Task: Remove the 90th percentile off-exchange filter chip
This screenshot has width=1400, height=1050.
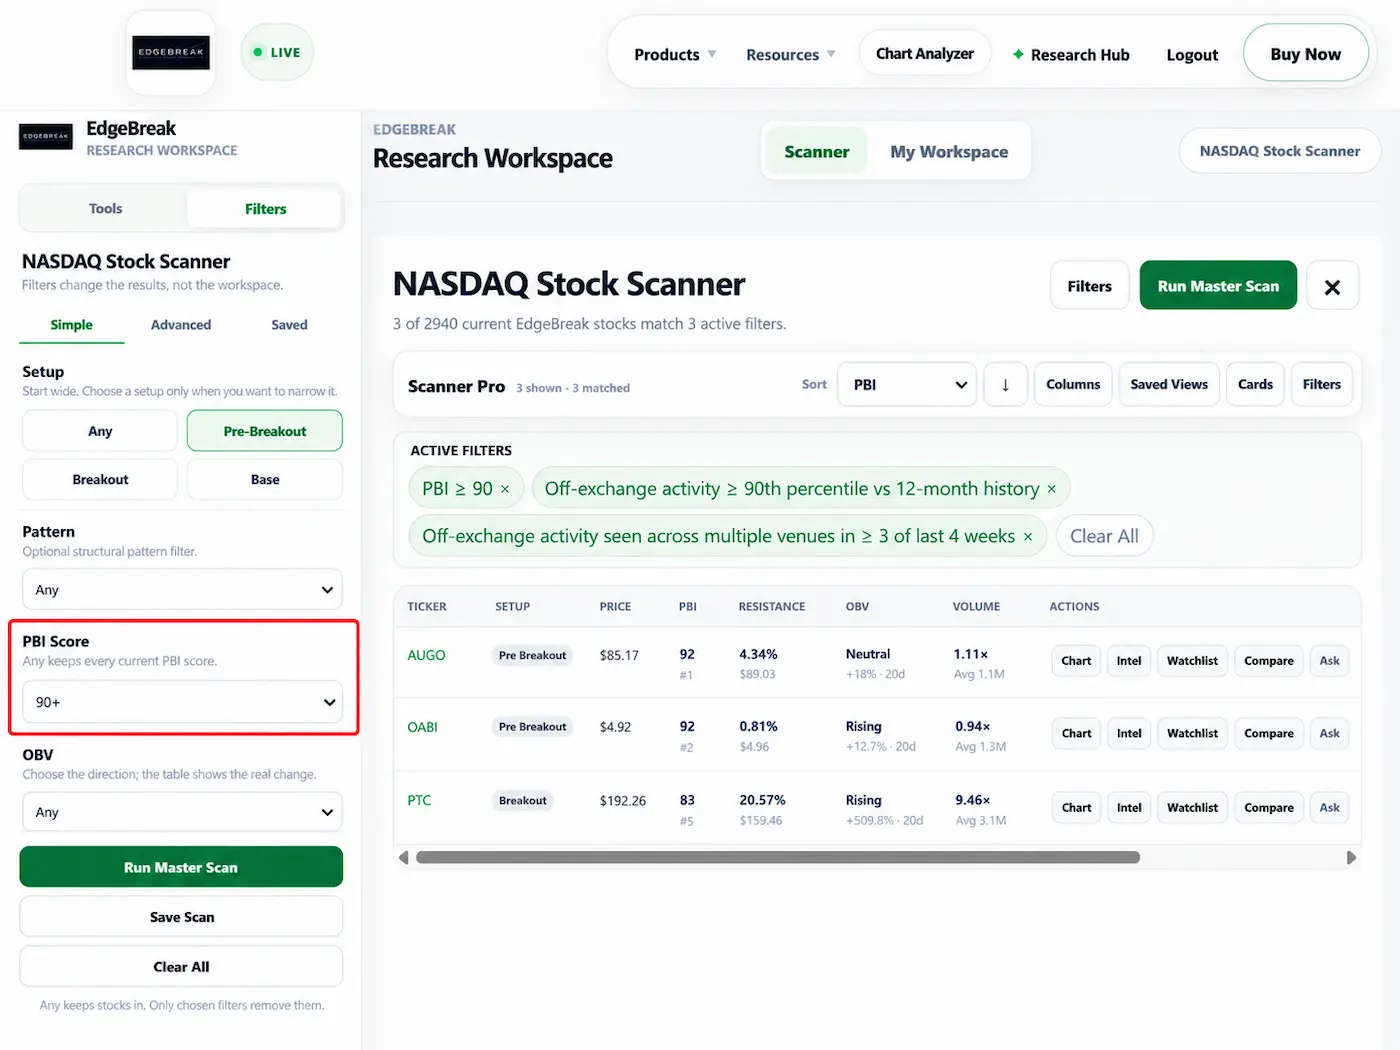Action: (1051, 489)
